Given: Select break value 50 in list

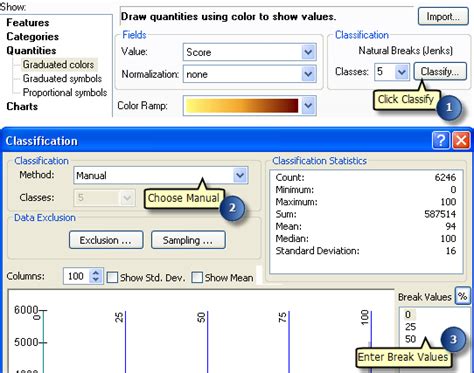Looking at the screenshot, I should (x=410, y=339).
